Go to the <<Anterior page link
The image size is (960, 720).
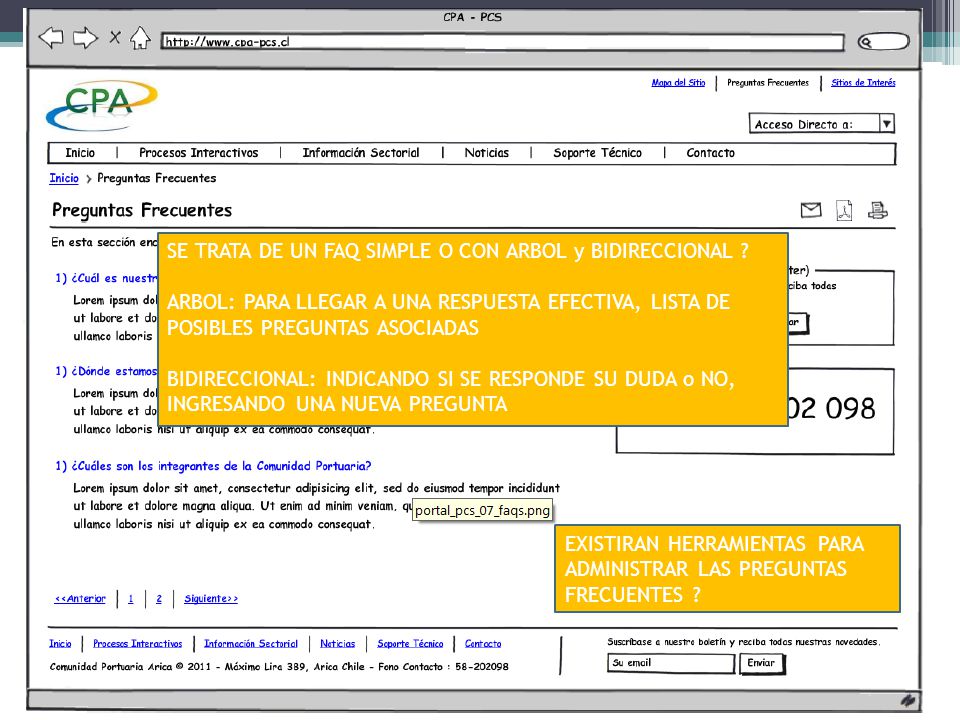tap(80, 599)
